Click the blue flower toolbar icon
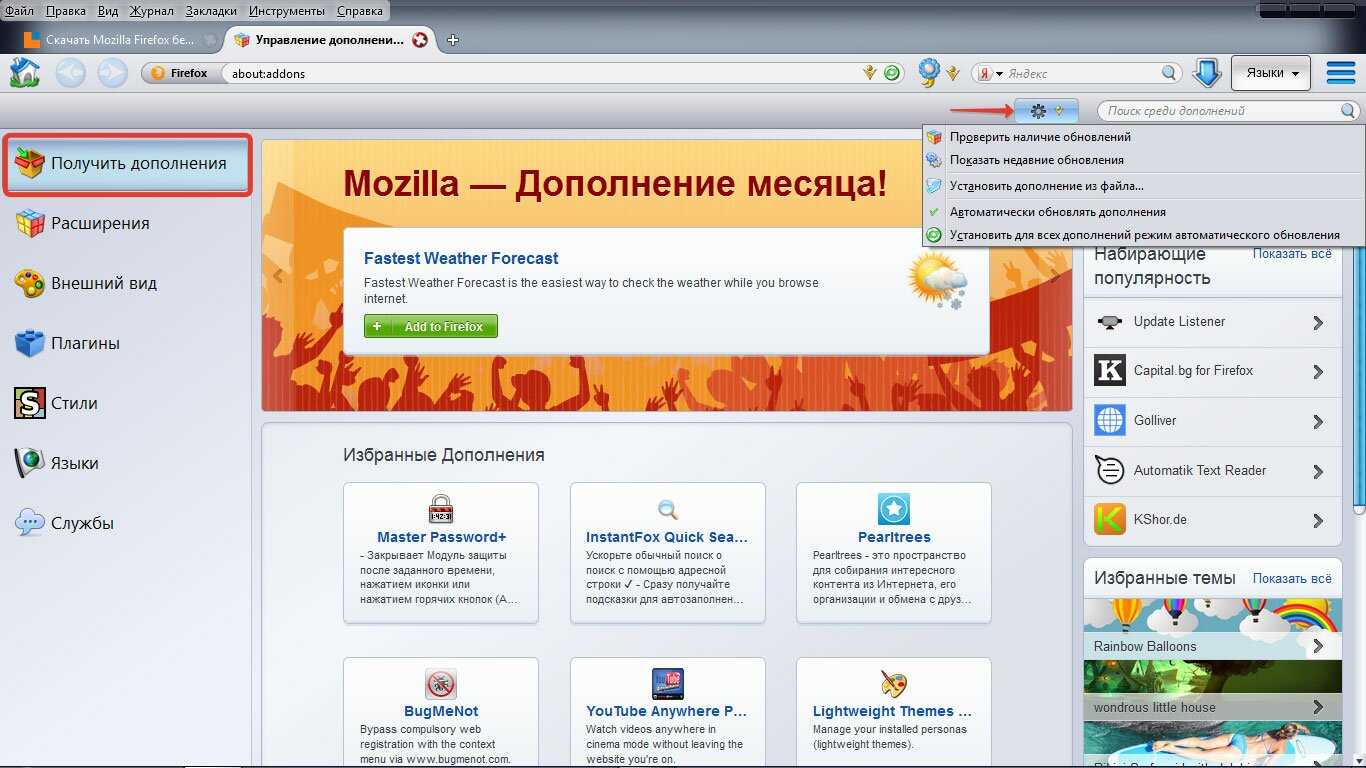 929,72
